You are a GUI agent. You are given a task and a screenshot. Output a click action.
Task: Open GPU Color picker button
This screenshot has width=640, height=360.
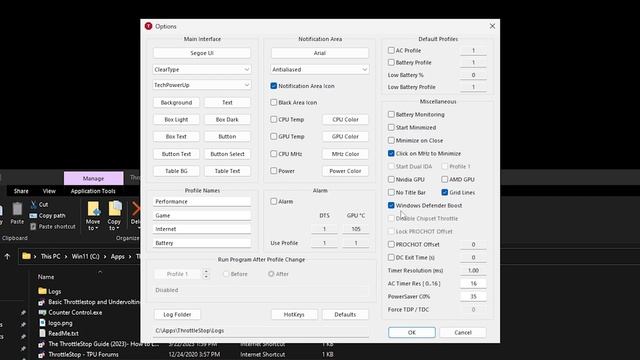345,136
